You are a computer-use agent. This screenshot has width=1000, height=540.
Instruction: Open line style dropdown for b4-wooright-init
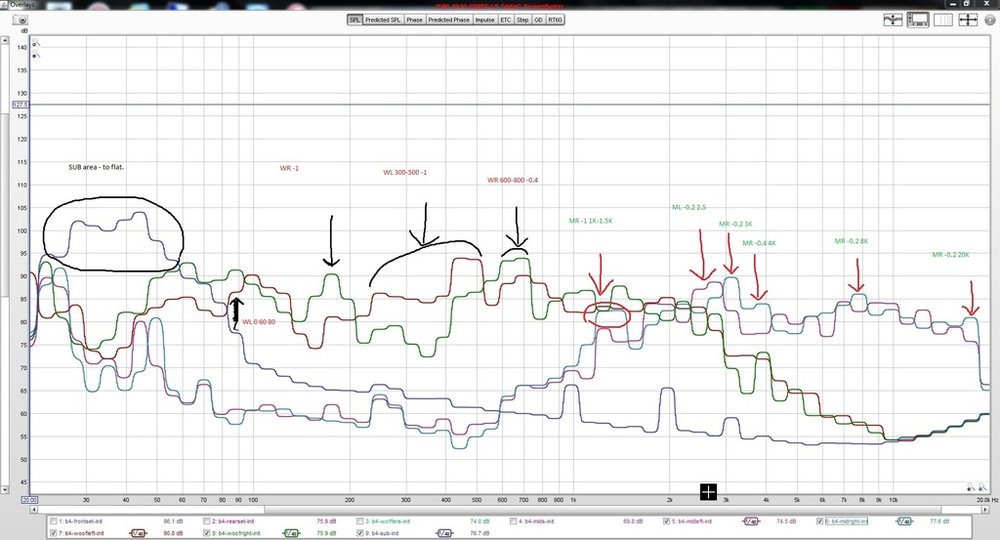coord(292,533)
